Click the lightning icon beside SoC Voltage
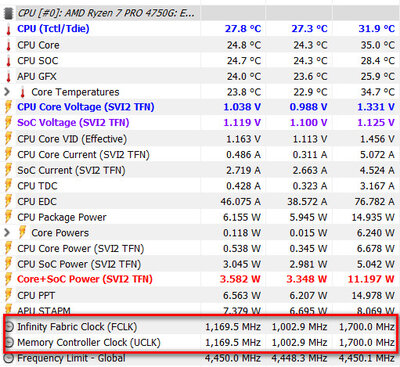 click(x=8, y=123)
